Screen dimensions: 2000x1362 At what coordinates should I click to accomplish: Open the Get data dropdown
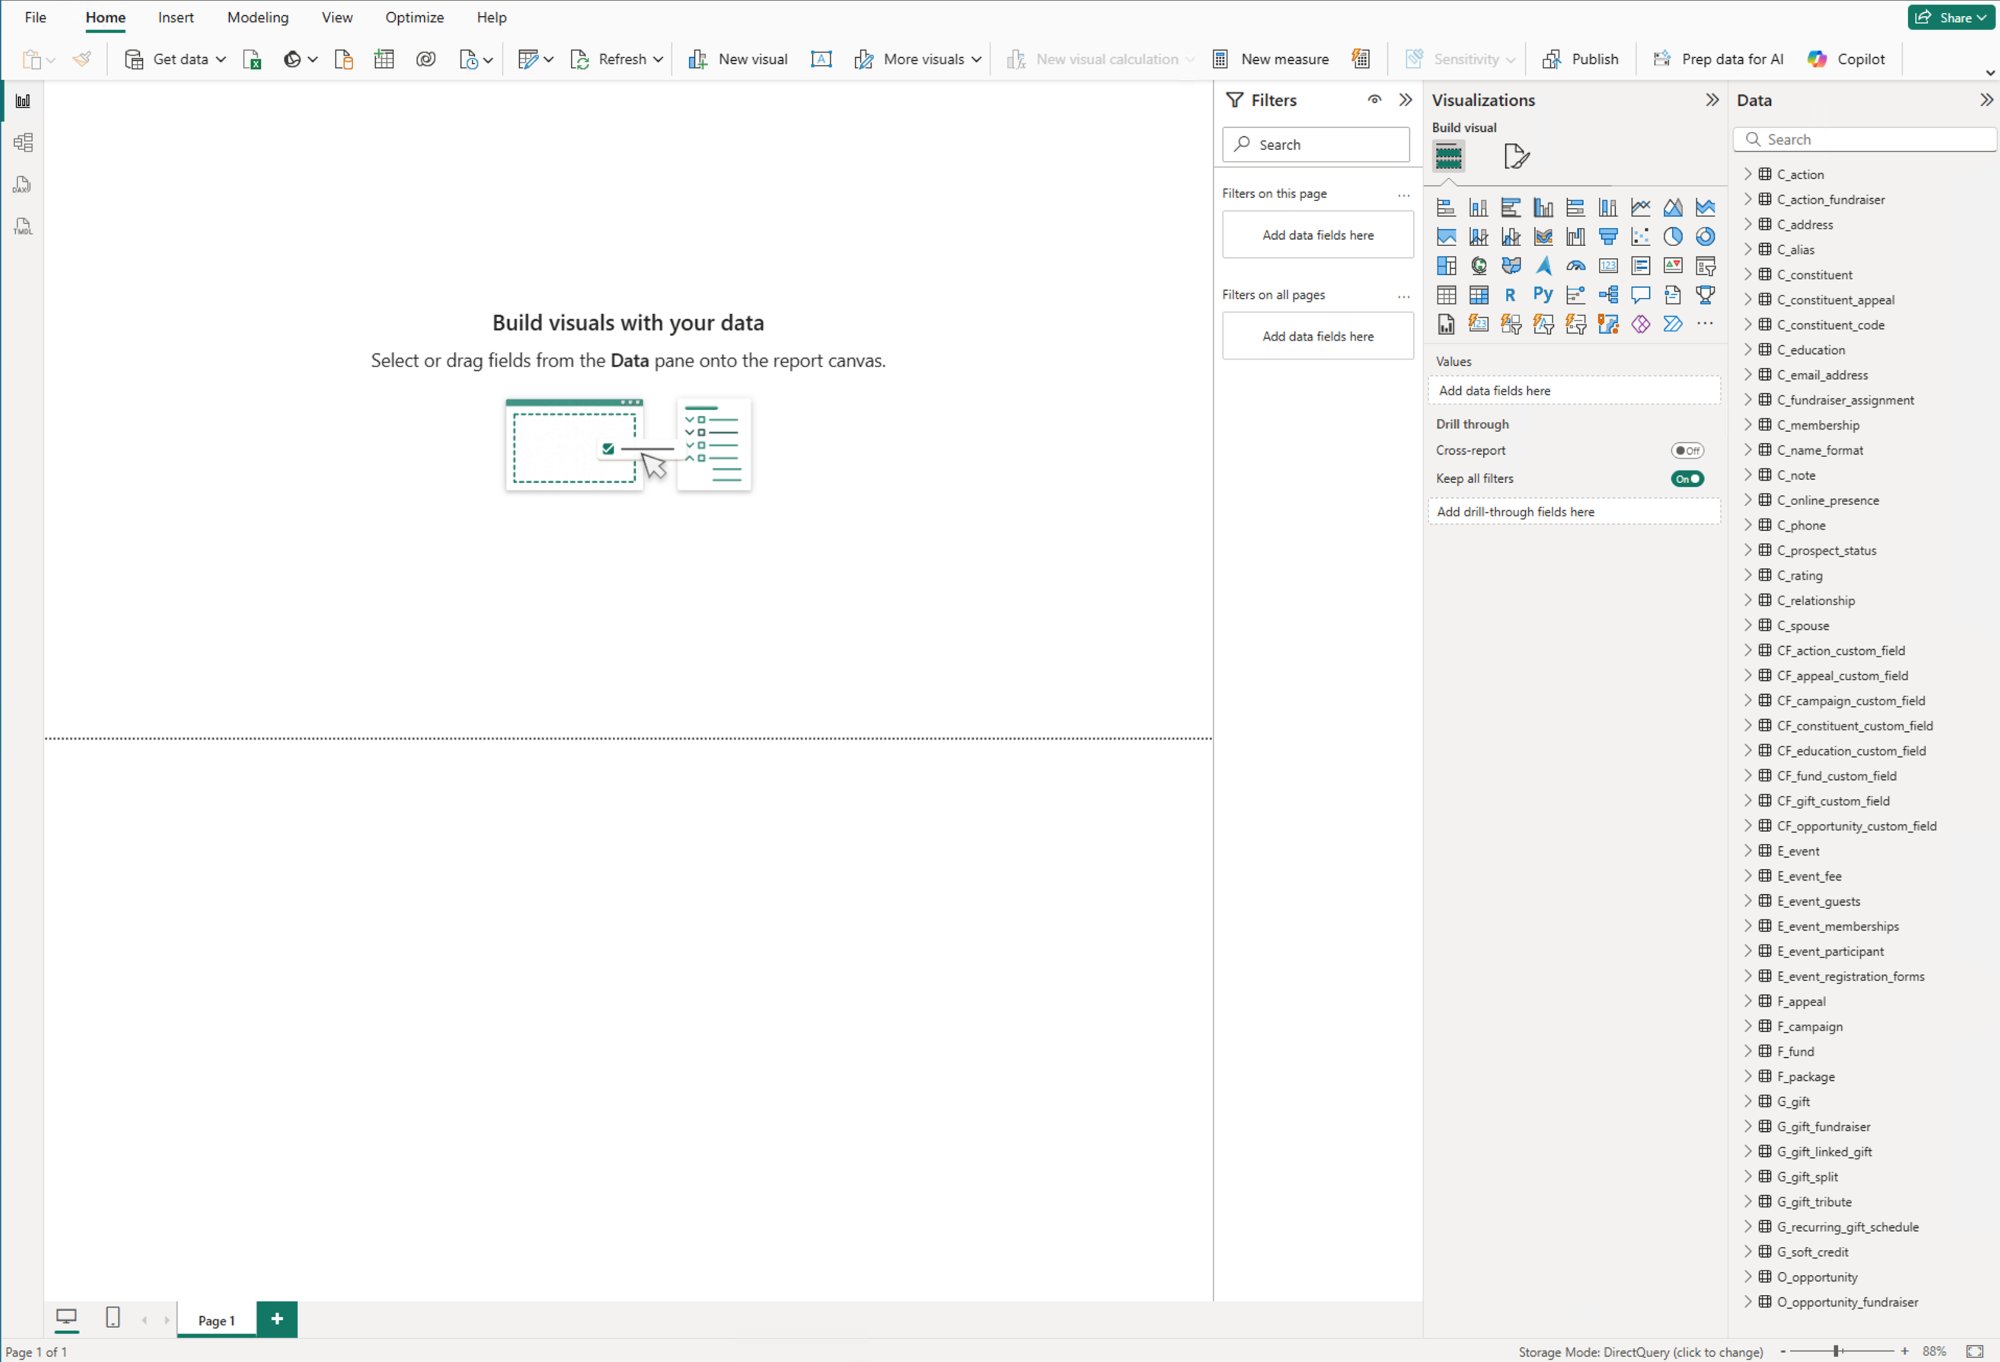222,59
